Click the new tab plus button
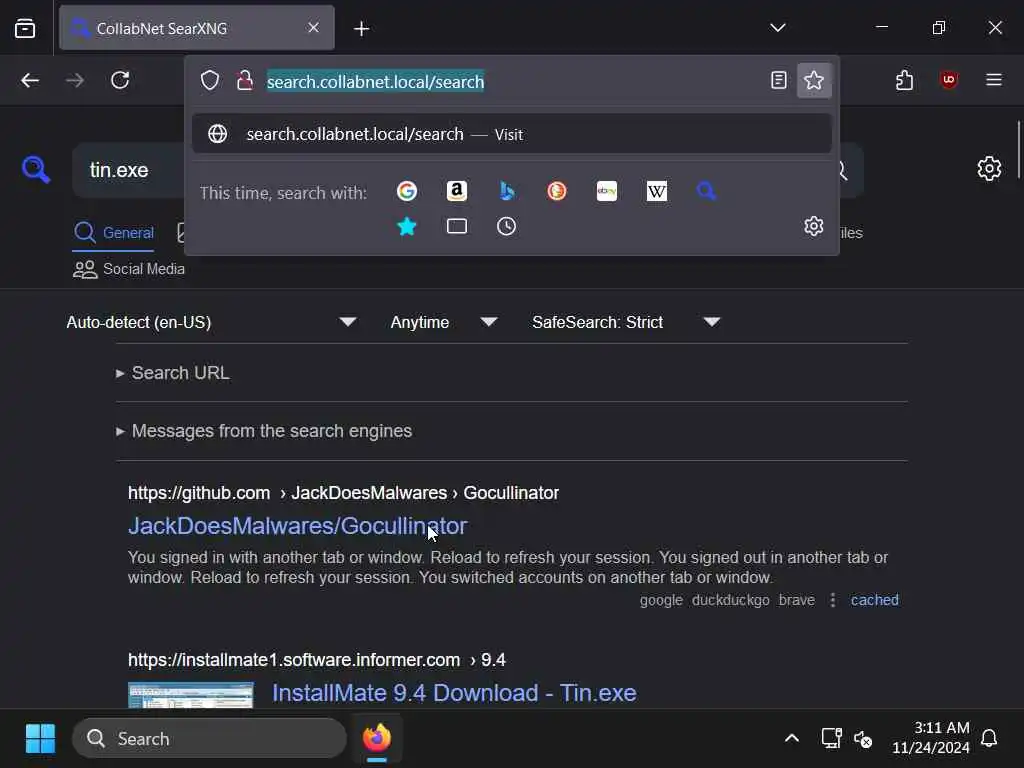 (x=361, y=28)
